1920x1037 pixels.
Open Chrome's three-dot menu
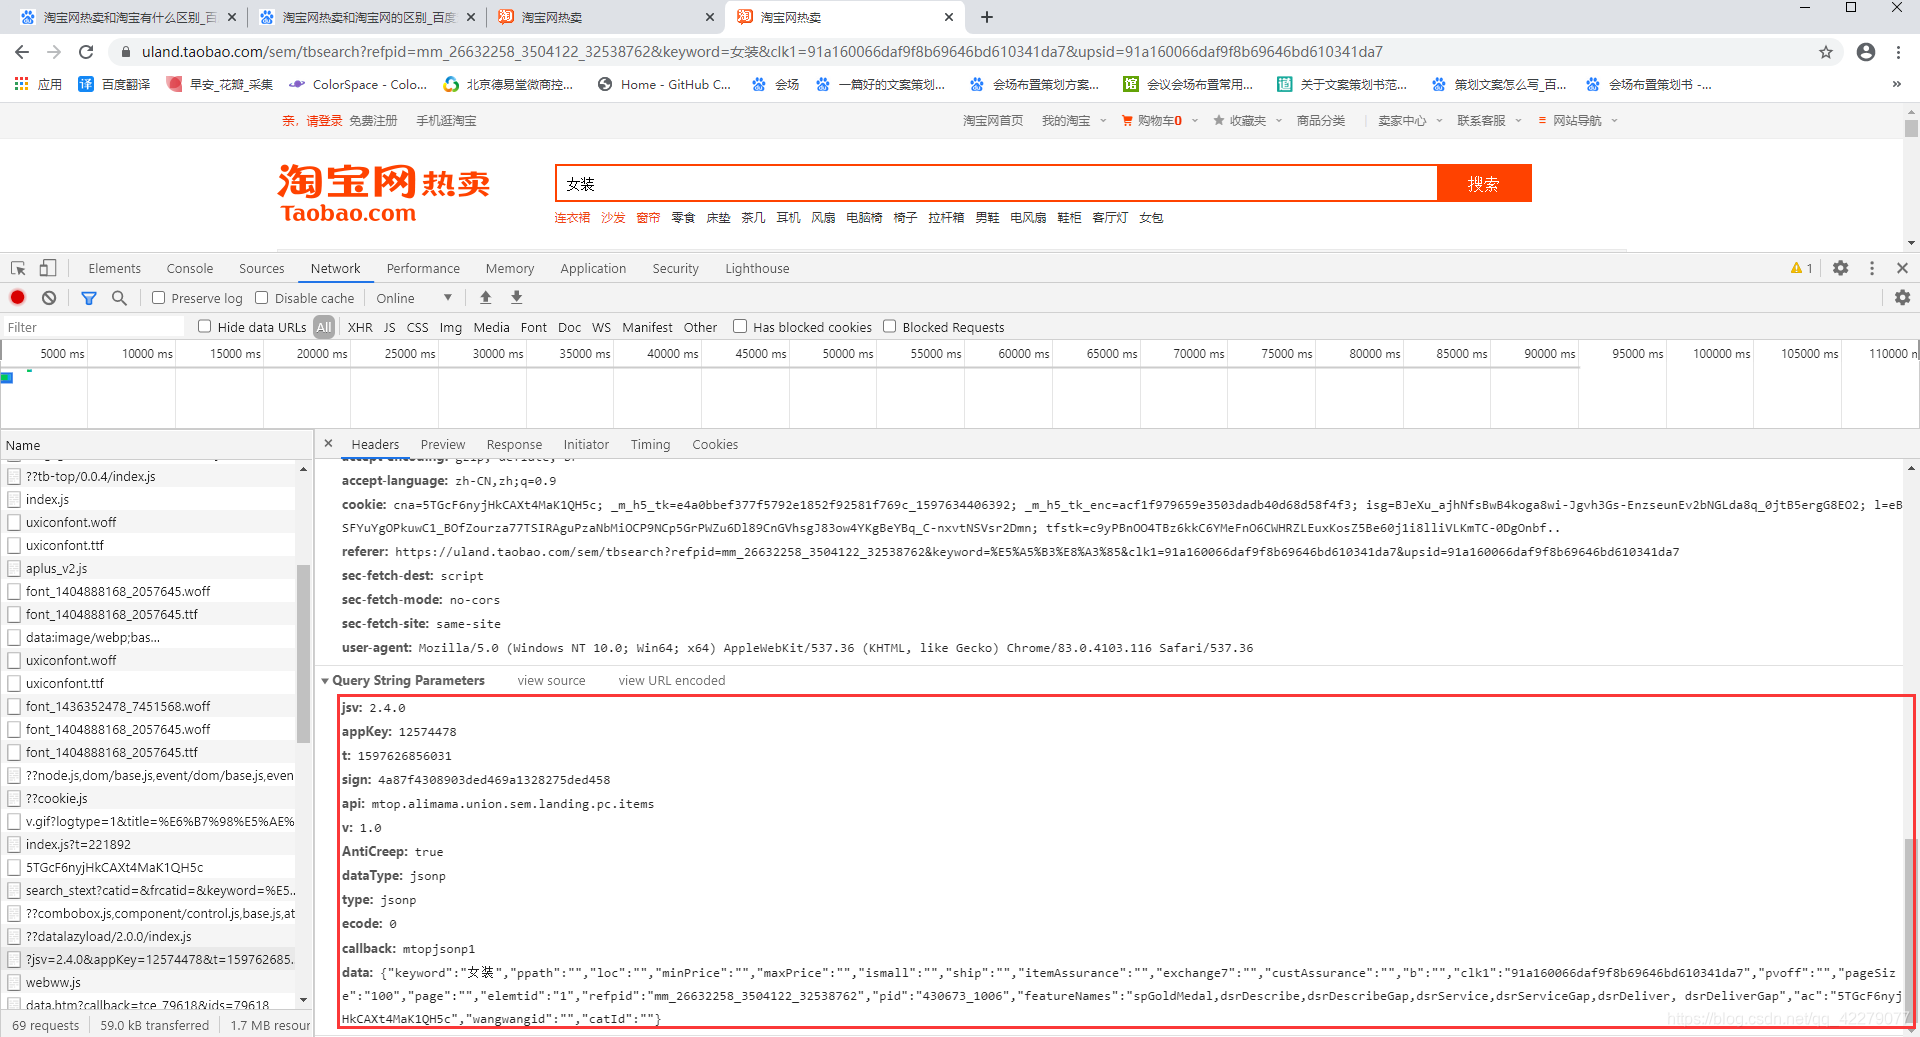click(1898, 52)
